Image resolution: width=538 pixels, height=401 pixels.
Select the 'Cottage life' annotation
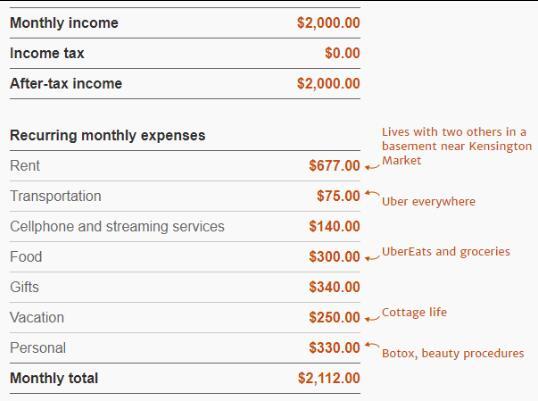point(414,312)
